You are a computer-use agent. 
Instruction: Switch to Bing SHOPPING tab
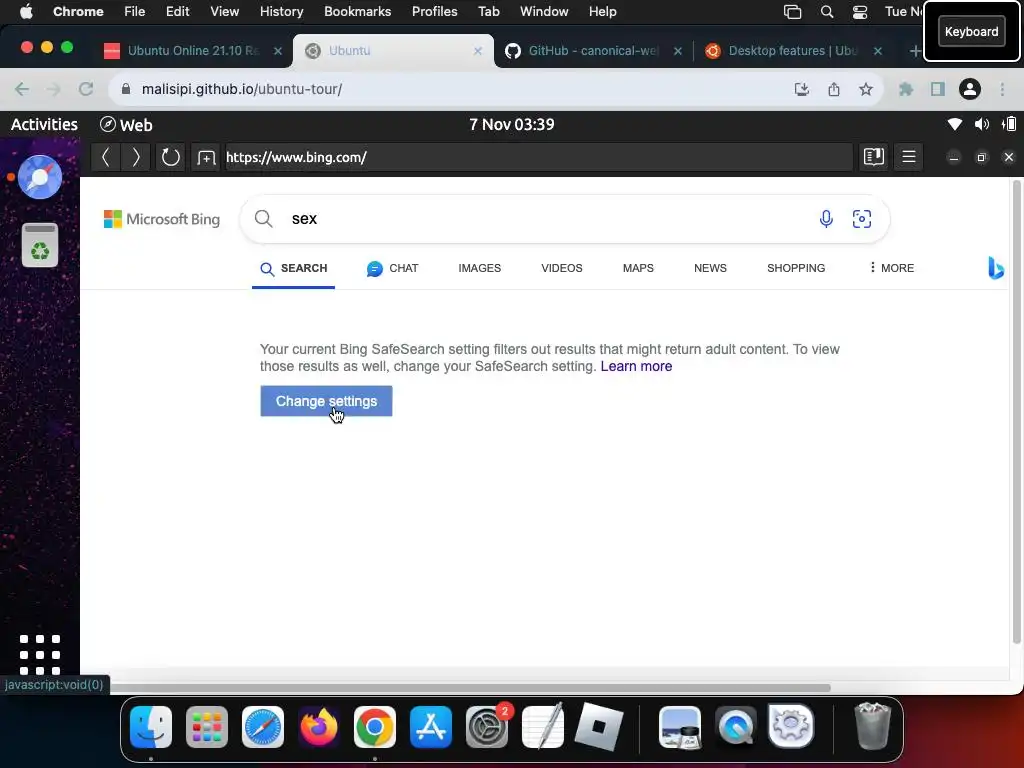click(795, 268)
